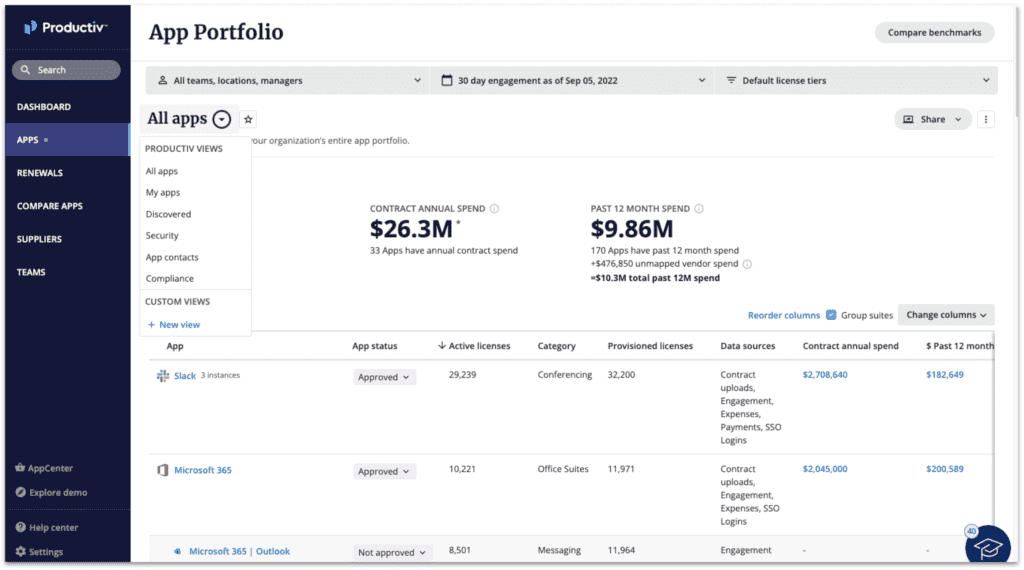This screenshot has height=570, width=1024.
Task: Select All apps in the views list
Action: pyautogui.click(x=161, y=171)
